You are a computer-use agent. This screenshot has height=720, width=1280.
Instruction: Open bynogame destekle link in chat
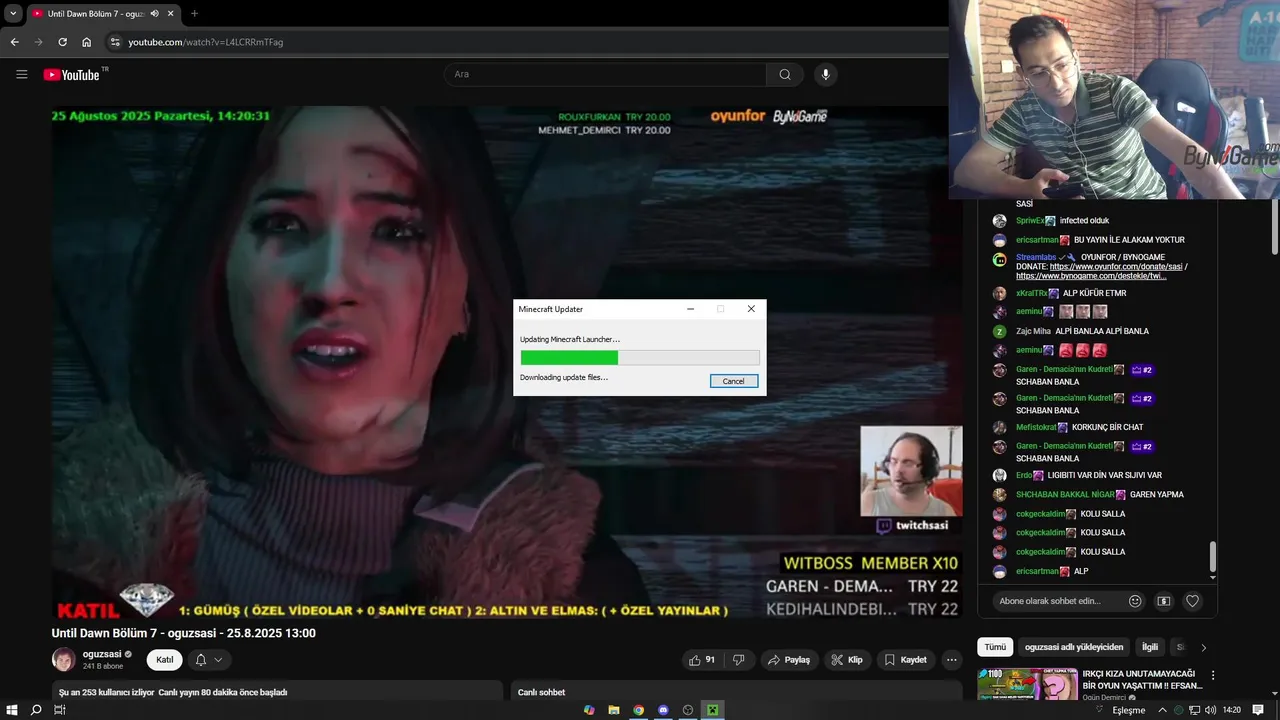tap(1091, 276)
